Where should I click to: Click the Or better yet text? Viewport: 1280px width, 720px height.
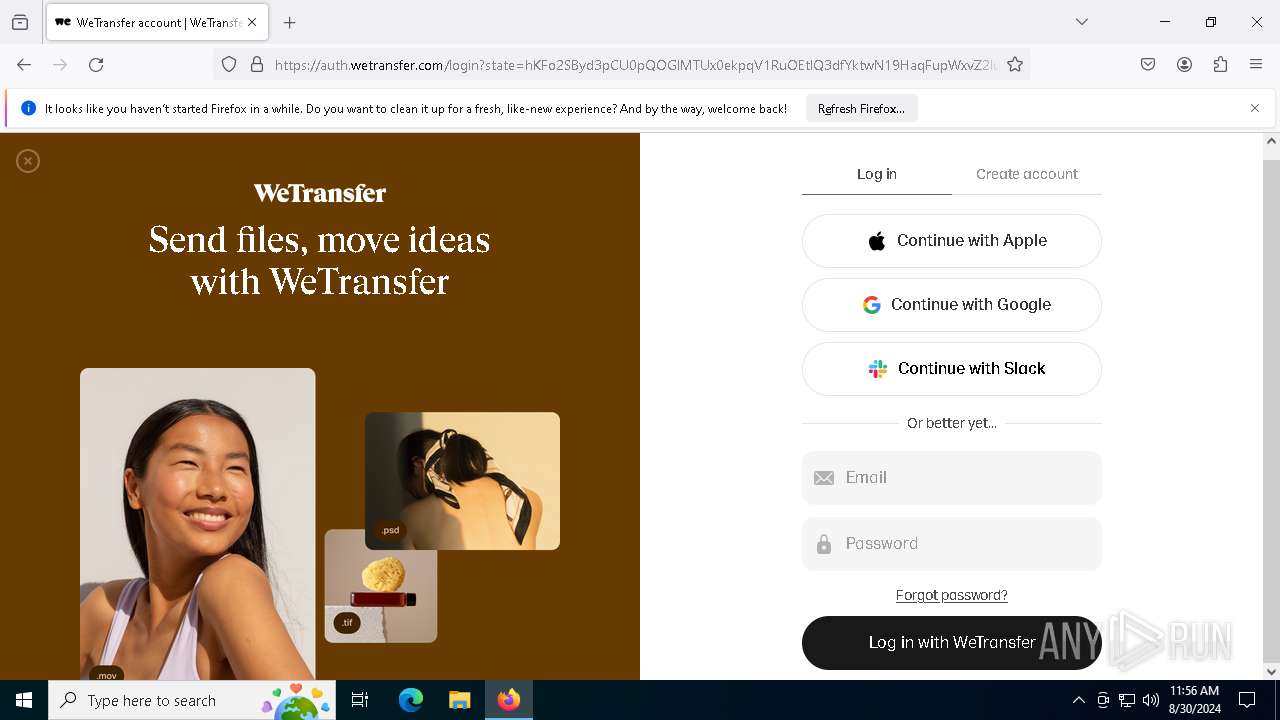pyautogui.click(x=952, y=423)
